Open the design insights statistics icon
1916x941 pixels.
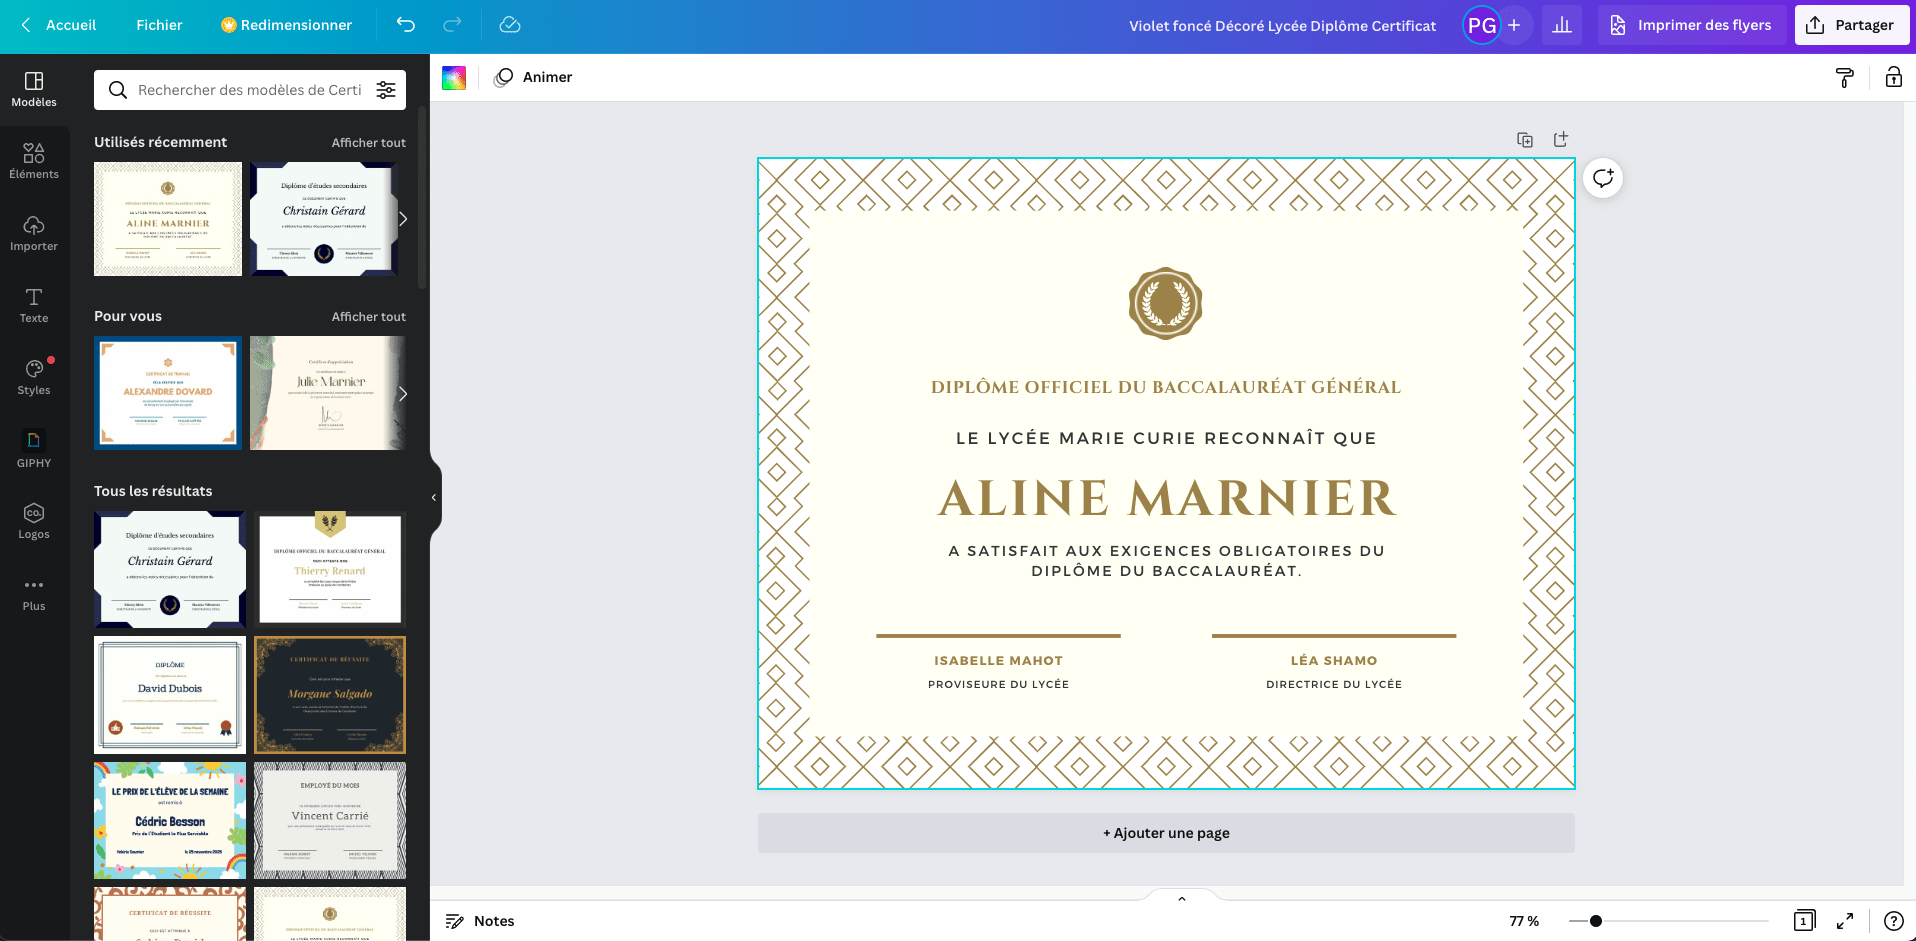click(1561, 24)
